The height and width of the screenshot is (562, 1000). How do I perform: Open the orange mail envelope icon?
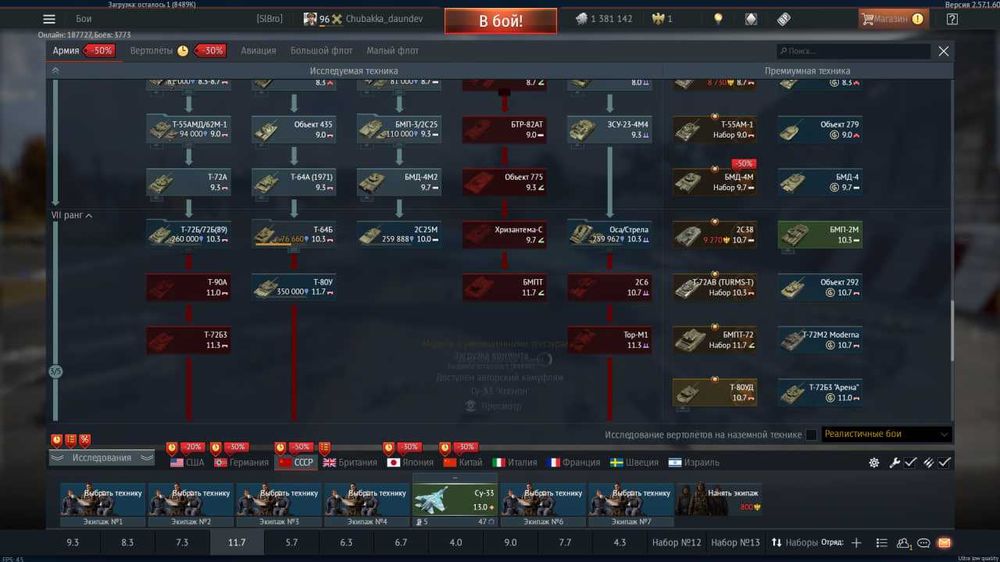945,543
